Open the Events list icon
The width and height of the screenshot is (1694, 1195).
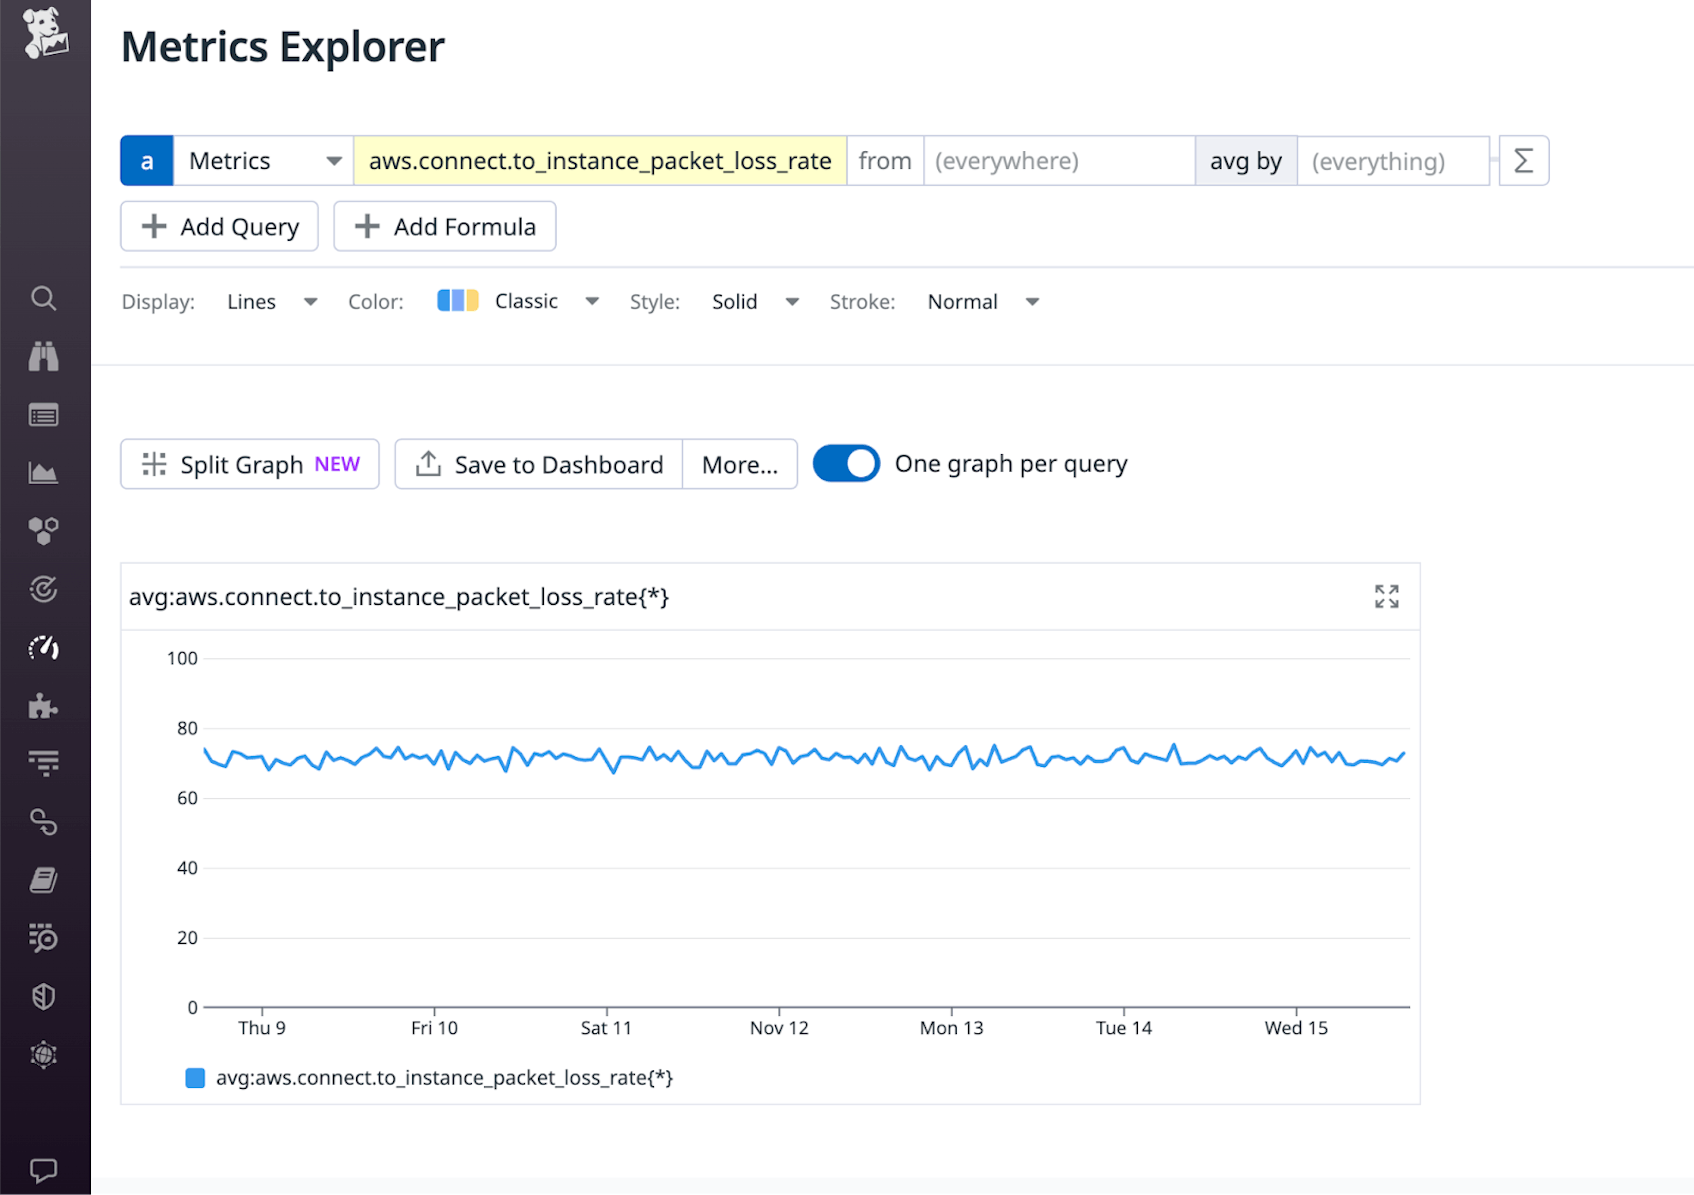pyautogui.click(x=44, y=414)
